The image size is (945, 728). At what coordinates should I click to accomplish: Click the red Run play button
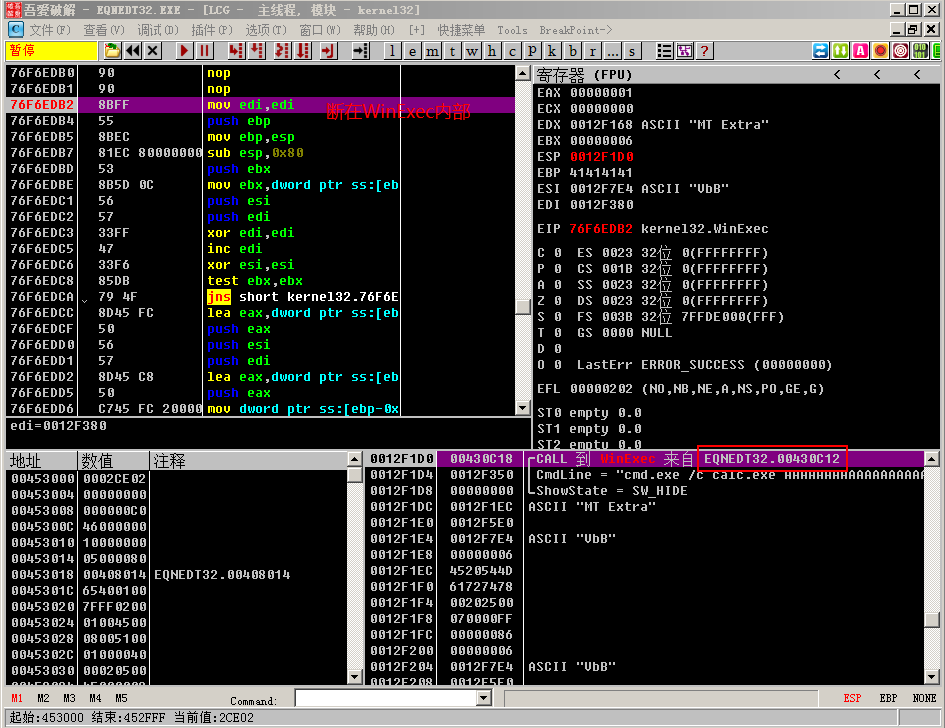coord(184,51)
